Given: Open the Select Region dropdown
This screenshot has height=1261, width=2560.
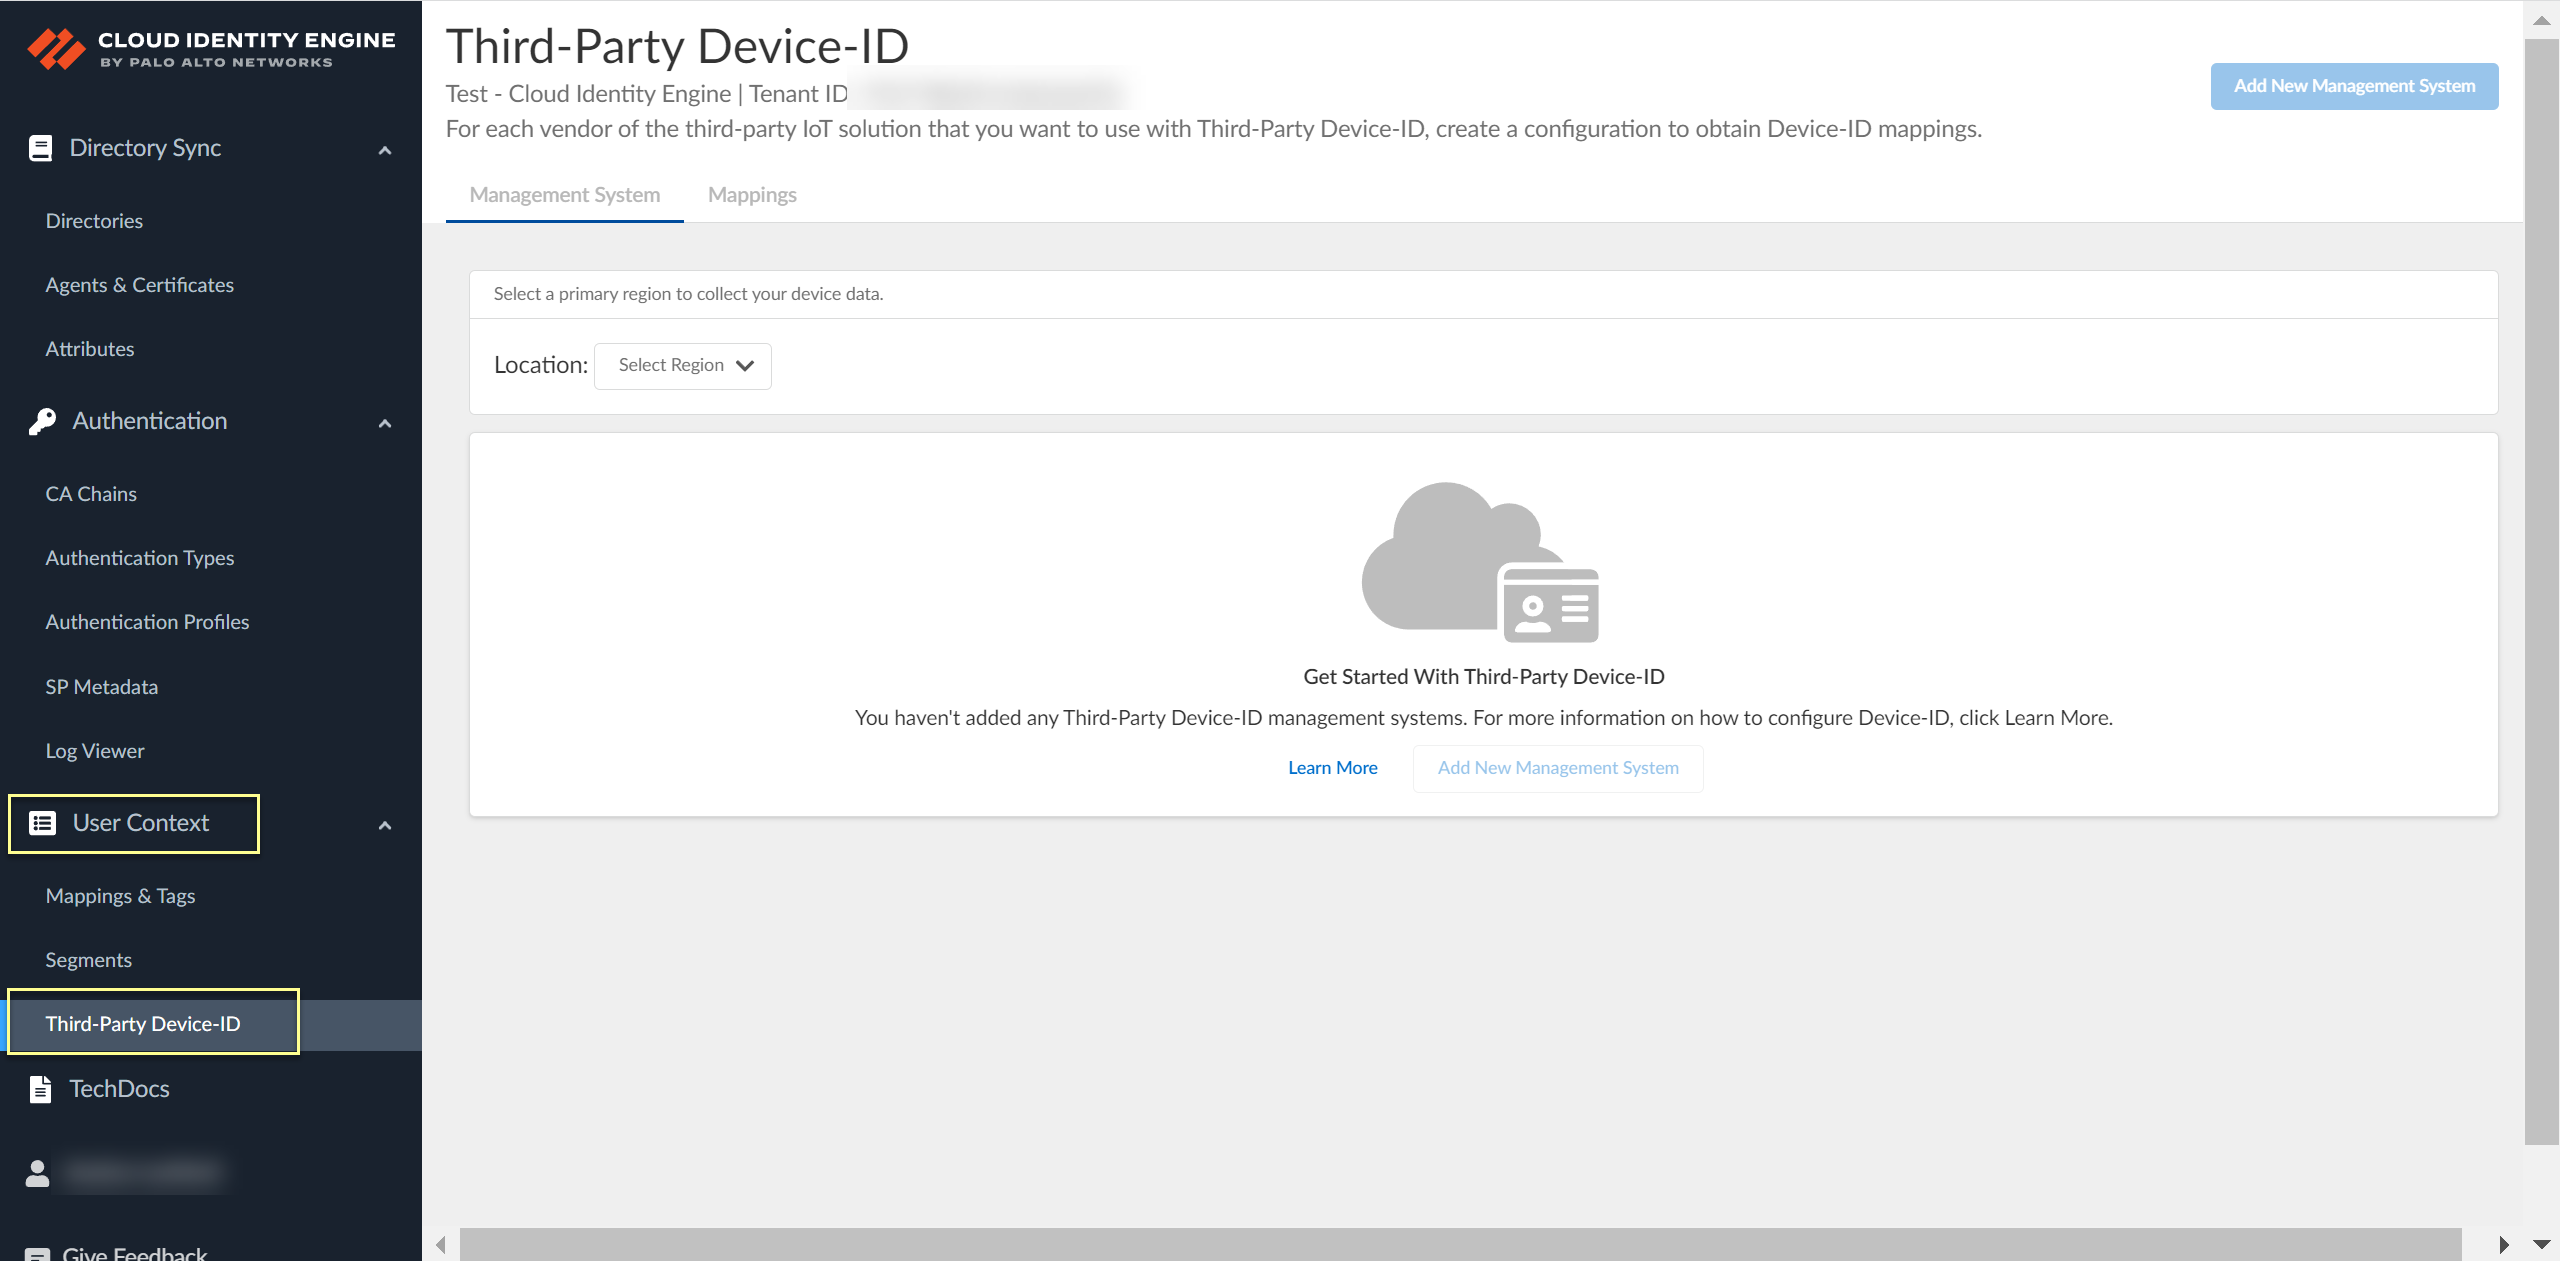Looking at the screenshot, I should pyautogui.click(x=683, y=366).
